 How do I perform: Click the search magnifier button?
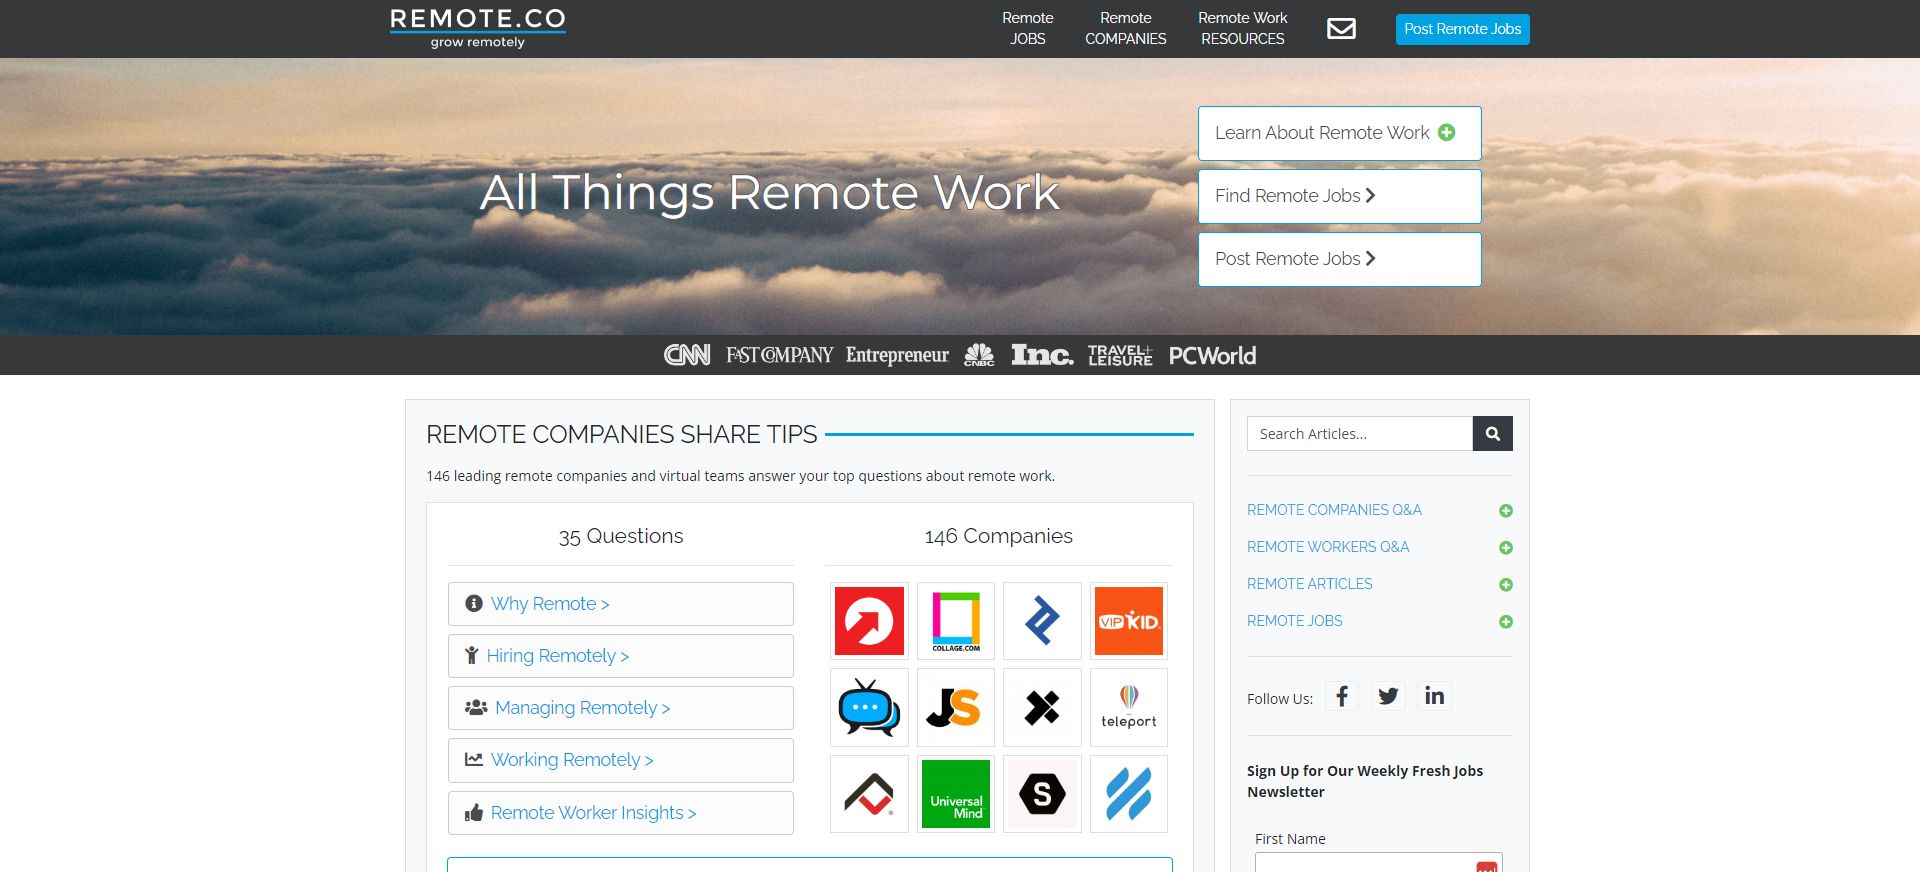click(x=1492, y=434)
